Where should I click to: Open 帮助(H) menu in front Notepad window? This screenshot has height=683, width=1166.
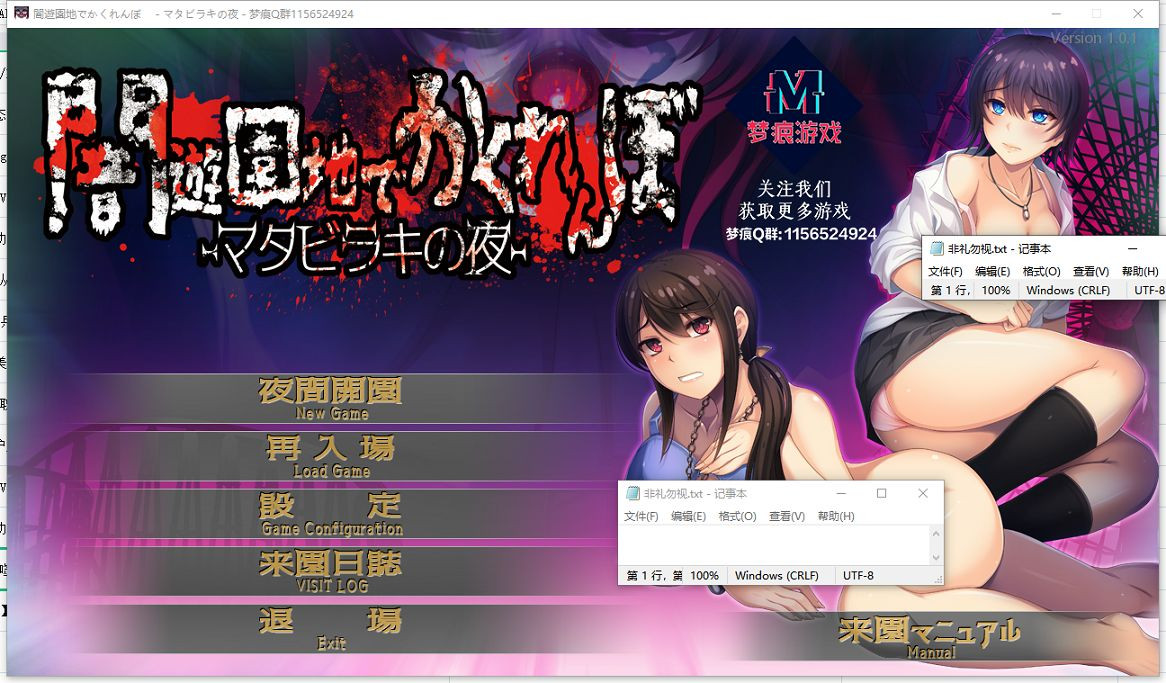click(836, 516)
